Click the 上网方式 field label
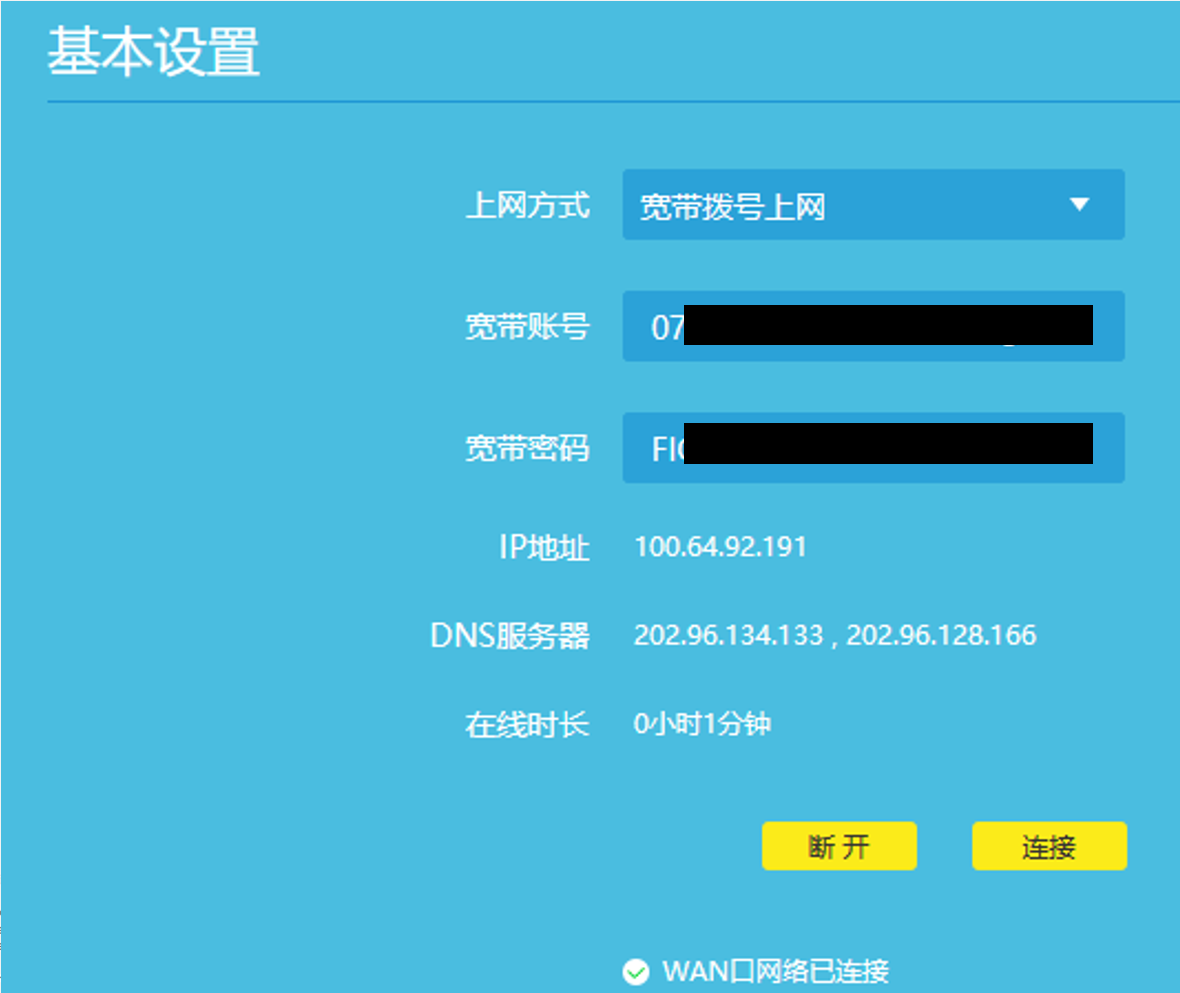 [x=530, y=205]
